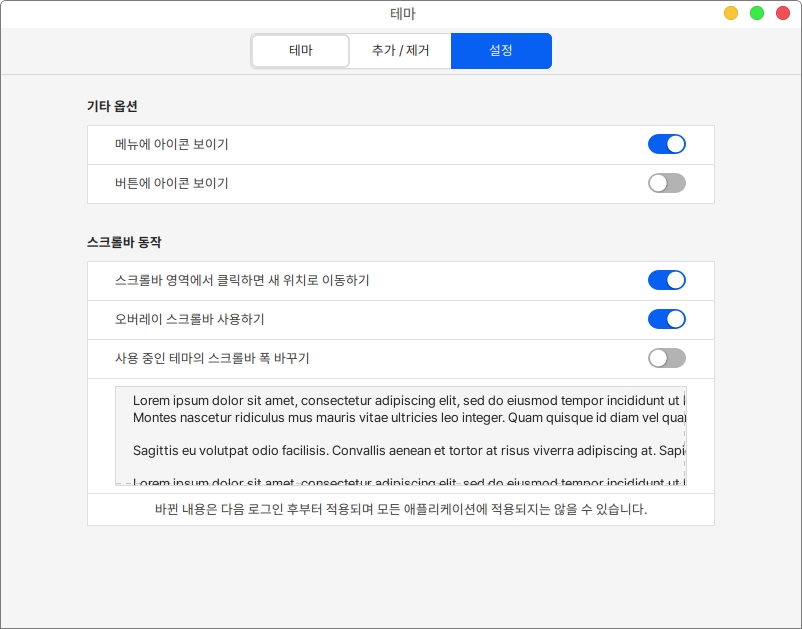Turn off 스크롤바 영역에서 클릭하면 새 위치로 이동하기

click(666, 280)
